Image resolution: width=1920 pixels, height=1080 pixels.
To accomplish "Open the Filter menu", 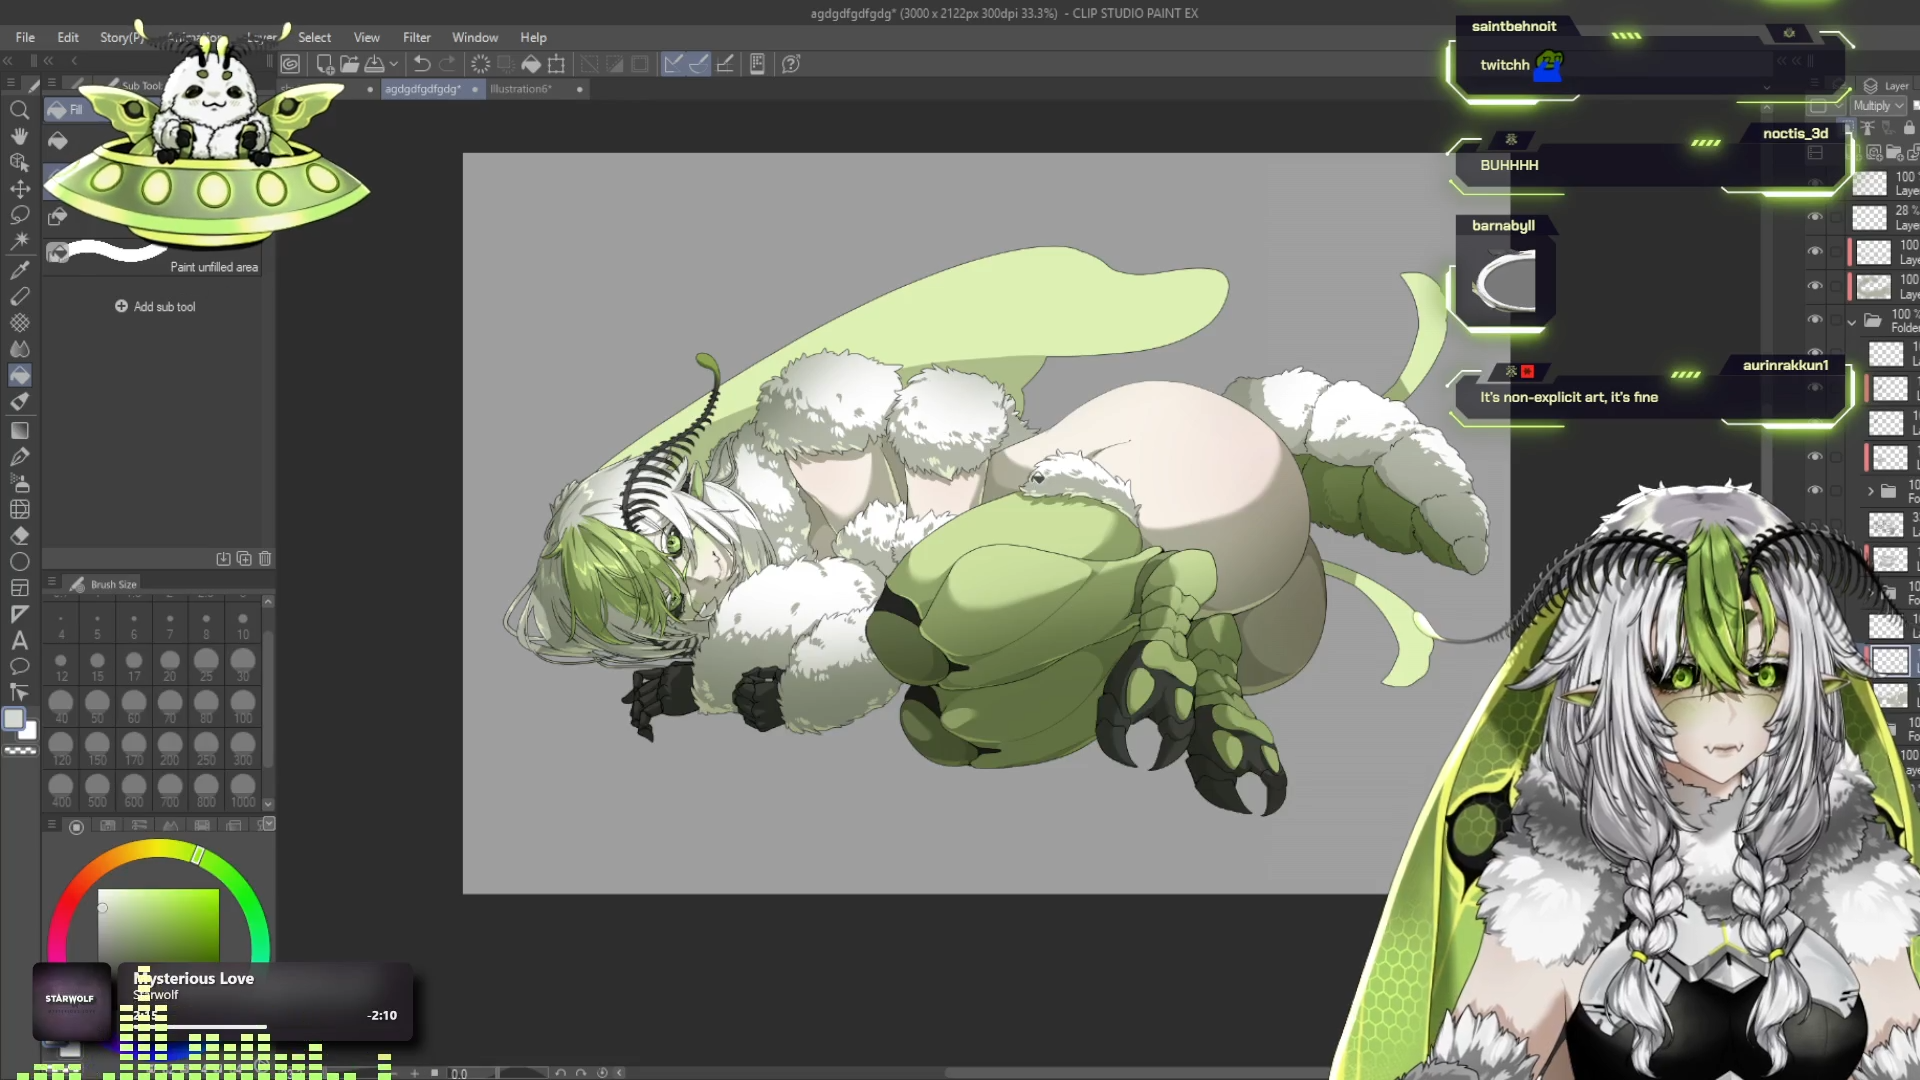I will [416, 37].
